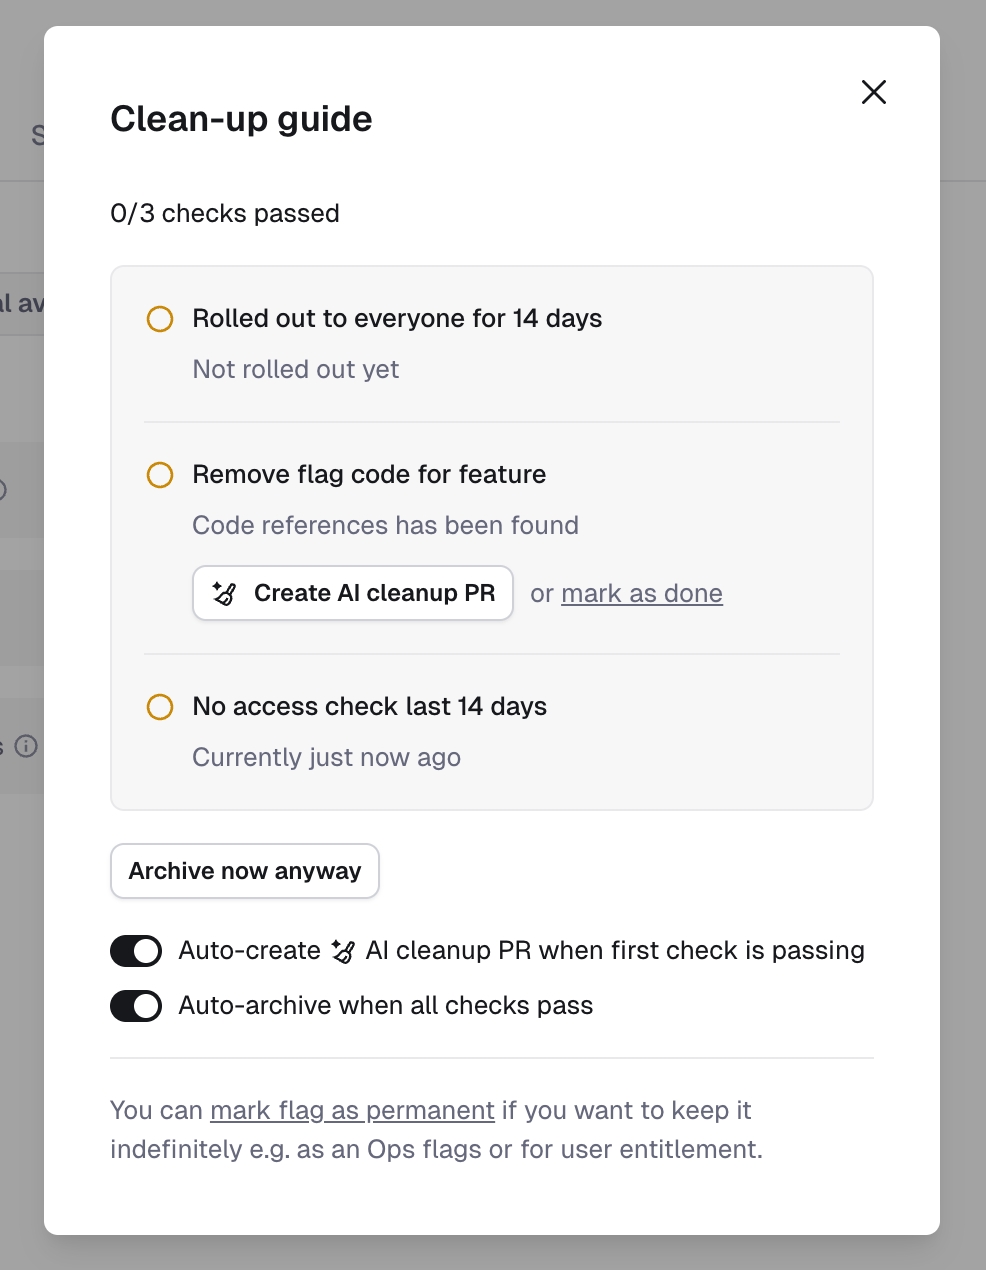Click status circle for No access check
986x1270 pixels.
(160, 707)
